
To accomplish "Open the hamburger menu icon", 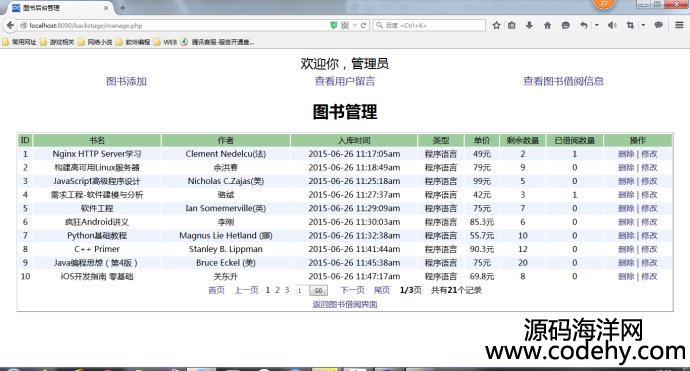I will (x=679, y=25).
